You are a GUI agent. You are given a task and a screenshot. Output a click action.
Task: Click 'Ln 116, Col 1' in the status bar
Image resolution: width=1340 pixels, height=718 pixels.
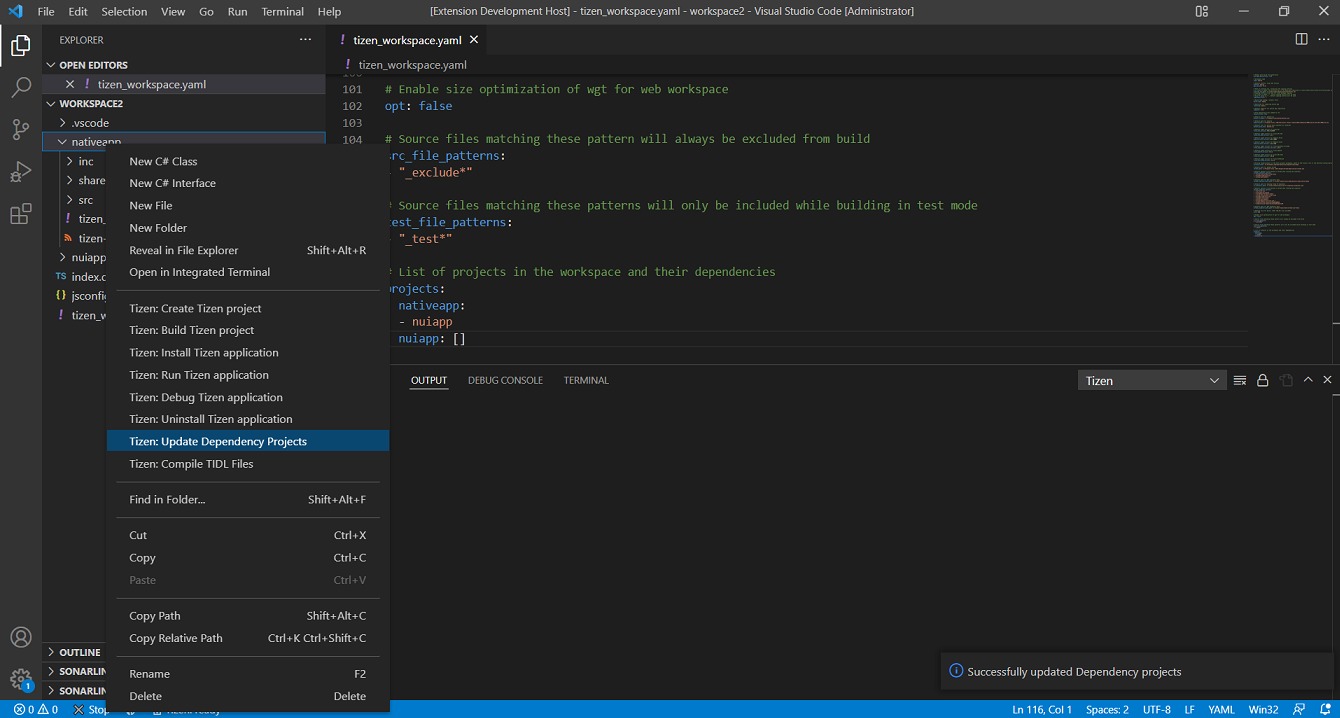click(x=1042, y=708)
